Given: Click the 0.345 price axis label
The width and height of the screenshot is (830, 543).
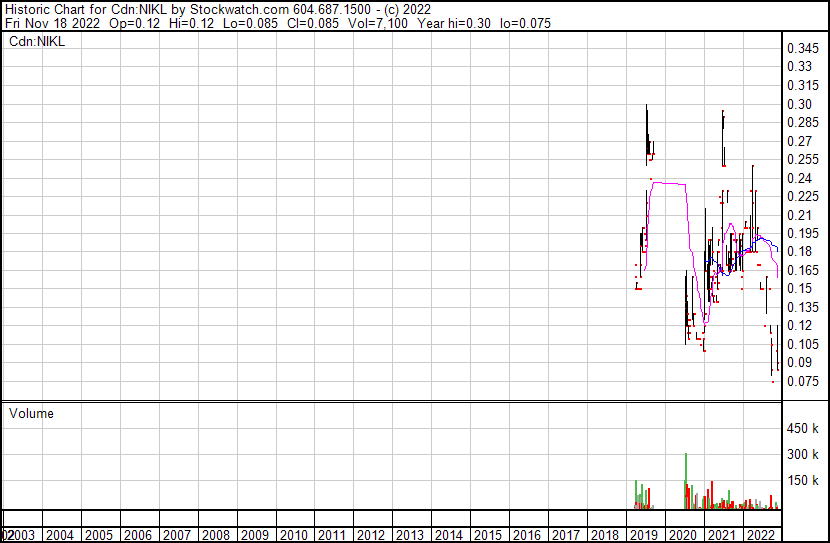Looking at the screenshot, I should point(803,48).
